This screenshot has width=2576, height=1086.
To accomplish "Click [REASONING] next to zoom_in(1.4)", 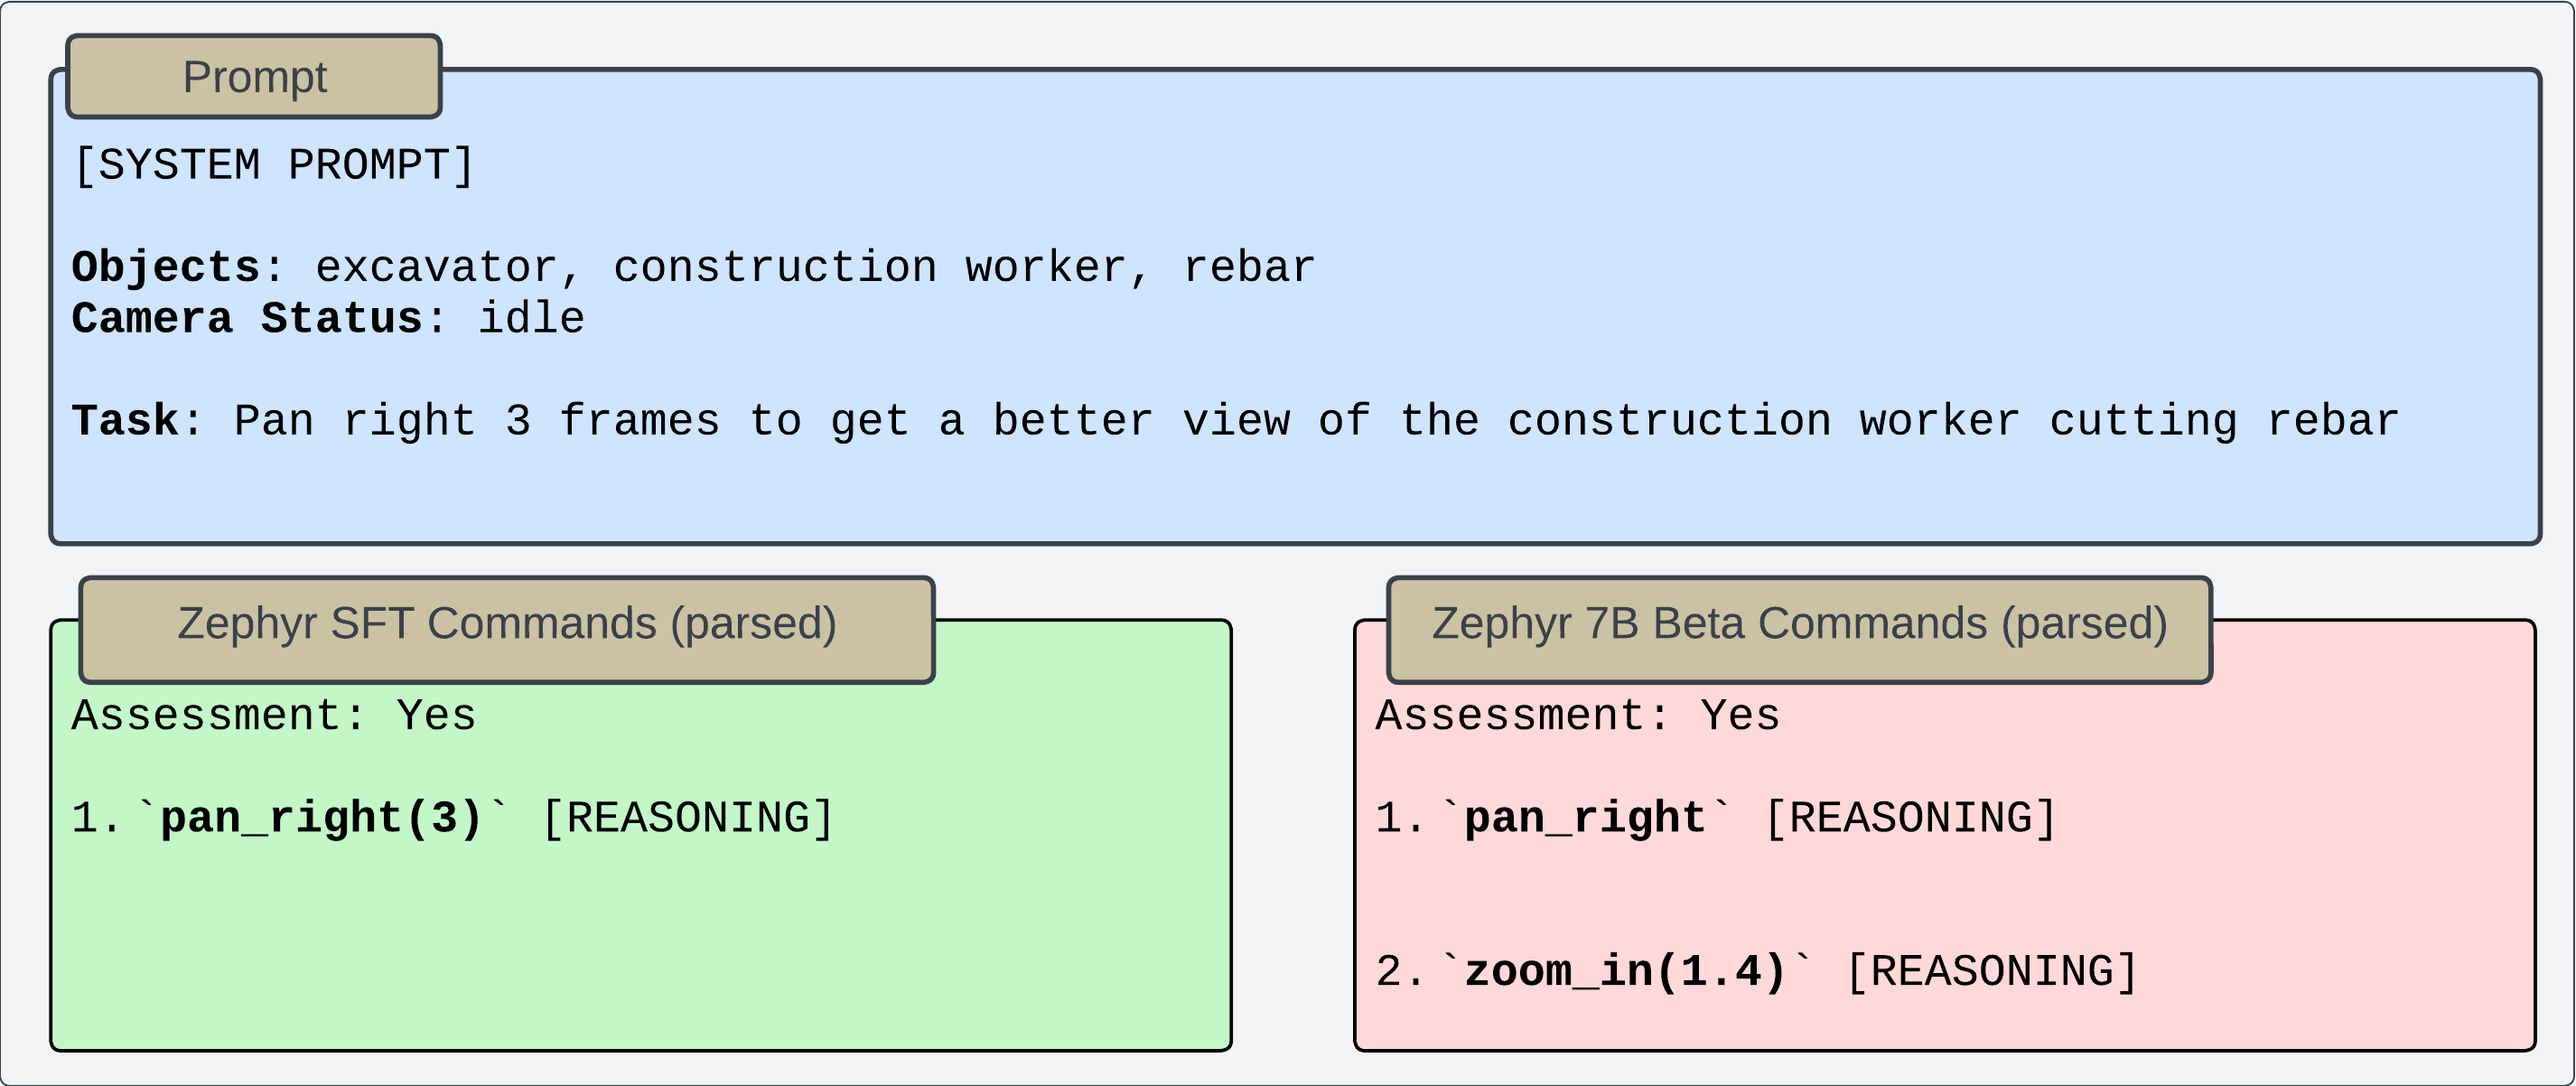I will (1992, 972).
